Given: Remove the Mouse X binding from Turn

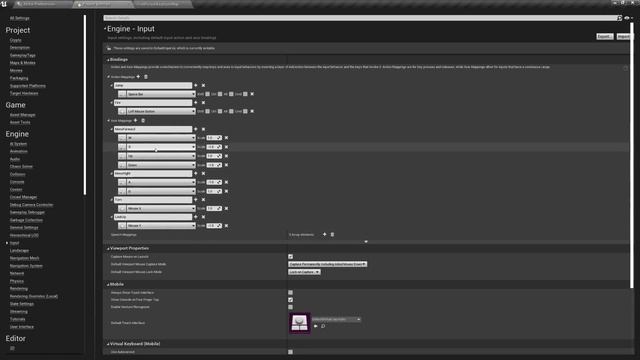Looking at the screenshot, I should [x=226, y=208].
